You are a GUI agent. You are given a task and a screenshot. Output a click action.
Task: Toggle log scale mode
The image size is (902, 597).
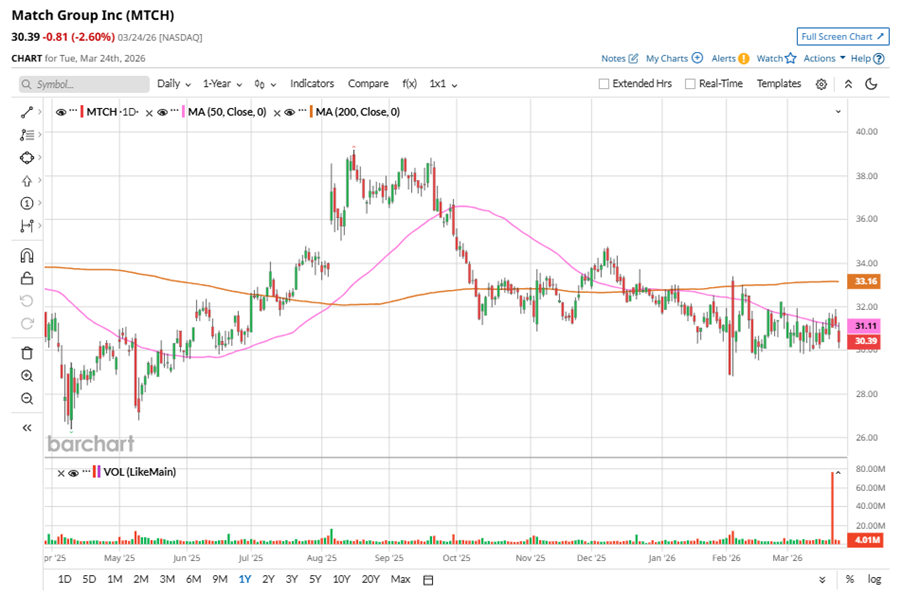point(874,579)
